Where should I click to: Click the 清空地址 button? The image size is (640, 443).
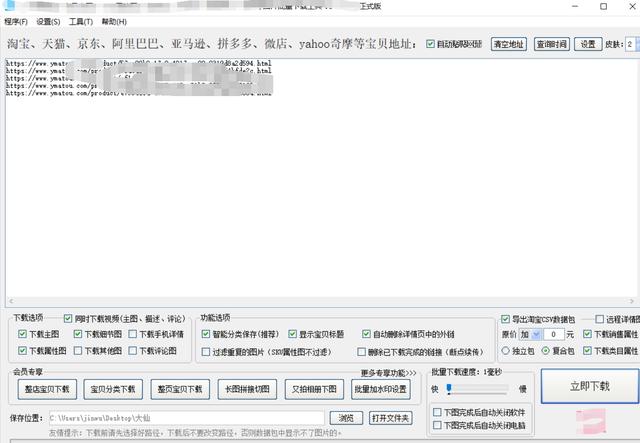point(509,44)
